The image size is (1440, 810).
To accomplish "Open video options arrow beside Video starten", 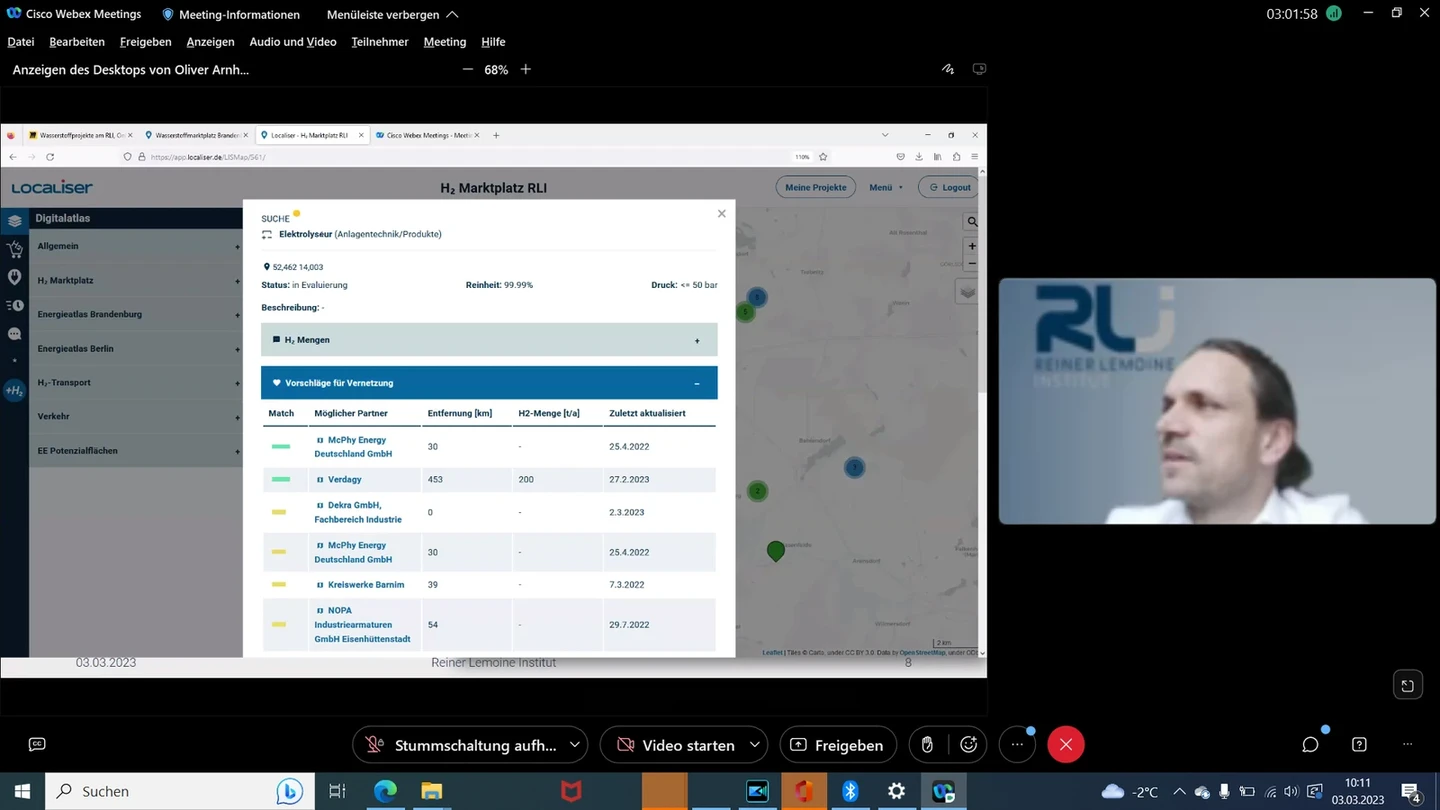I will pos(755,745).
